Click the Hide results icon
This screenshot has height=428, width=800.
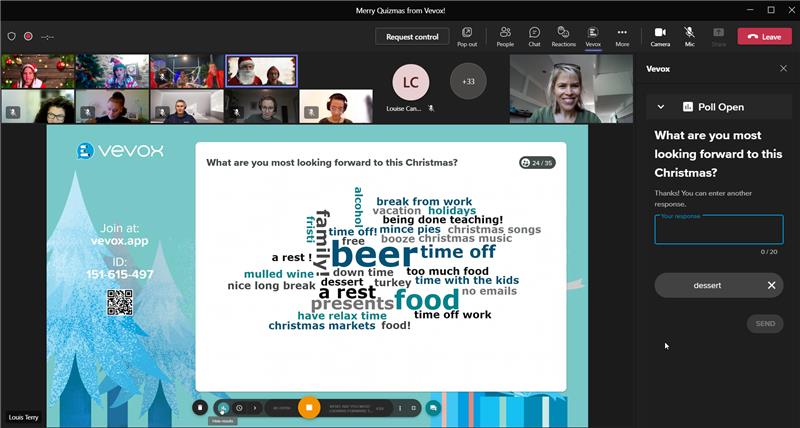223,408
